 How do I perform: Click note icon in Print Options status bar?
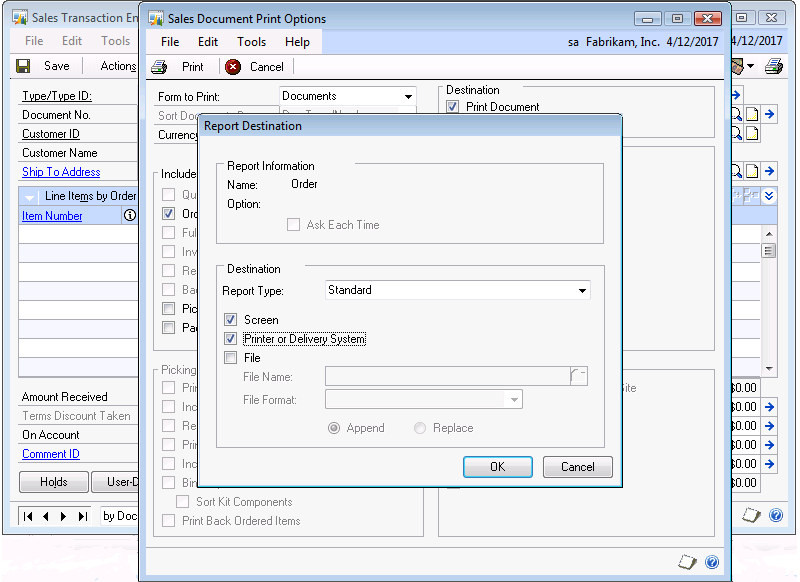(x=687, y=563)
